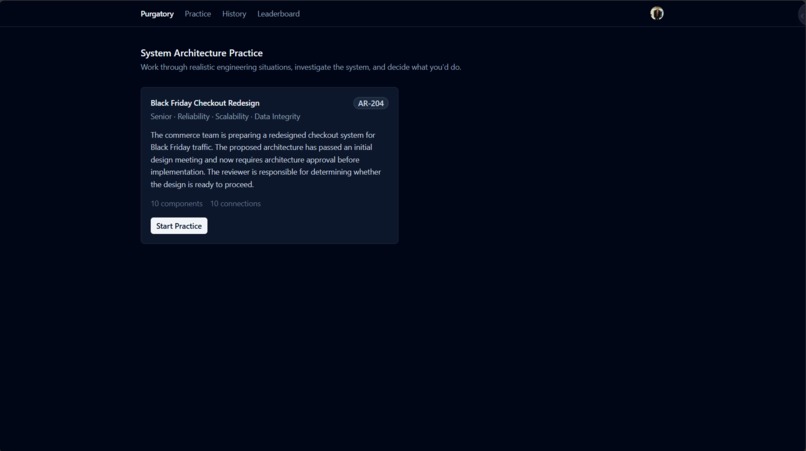Select the AR-204 badge
806x451 pixels.
pyautogui.click(x=371, y=103)
